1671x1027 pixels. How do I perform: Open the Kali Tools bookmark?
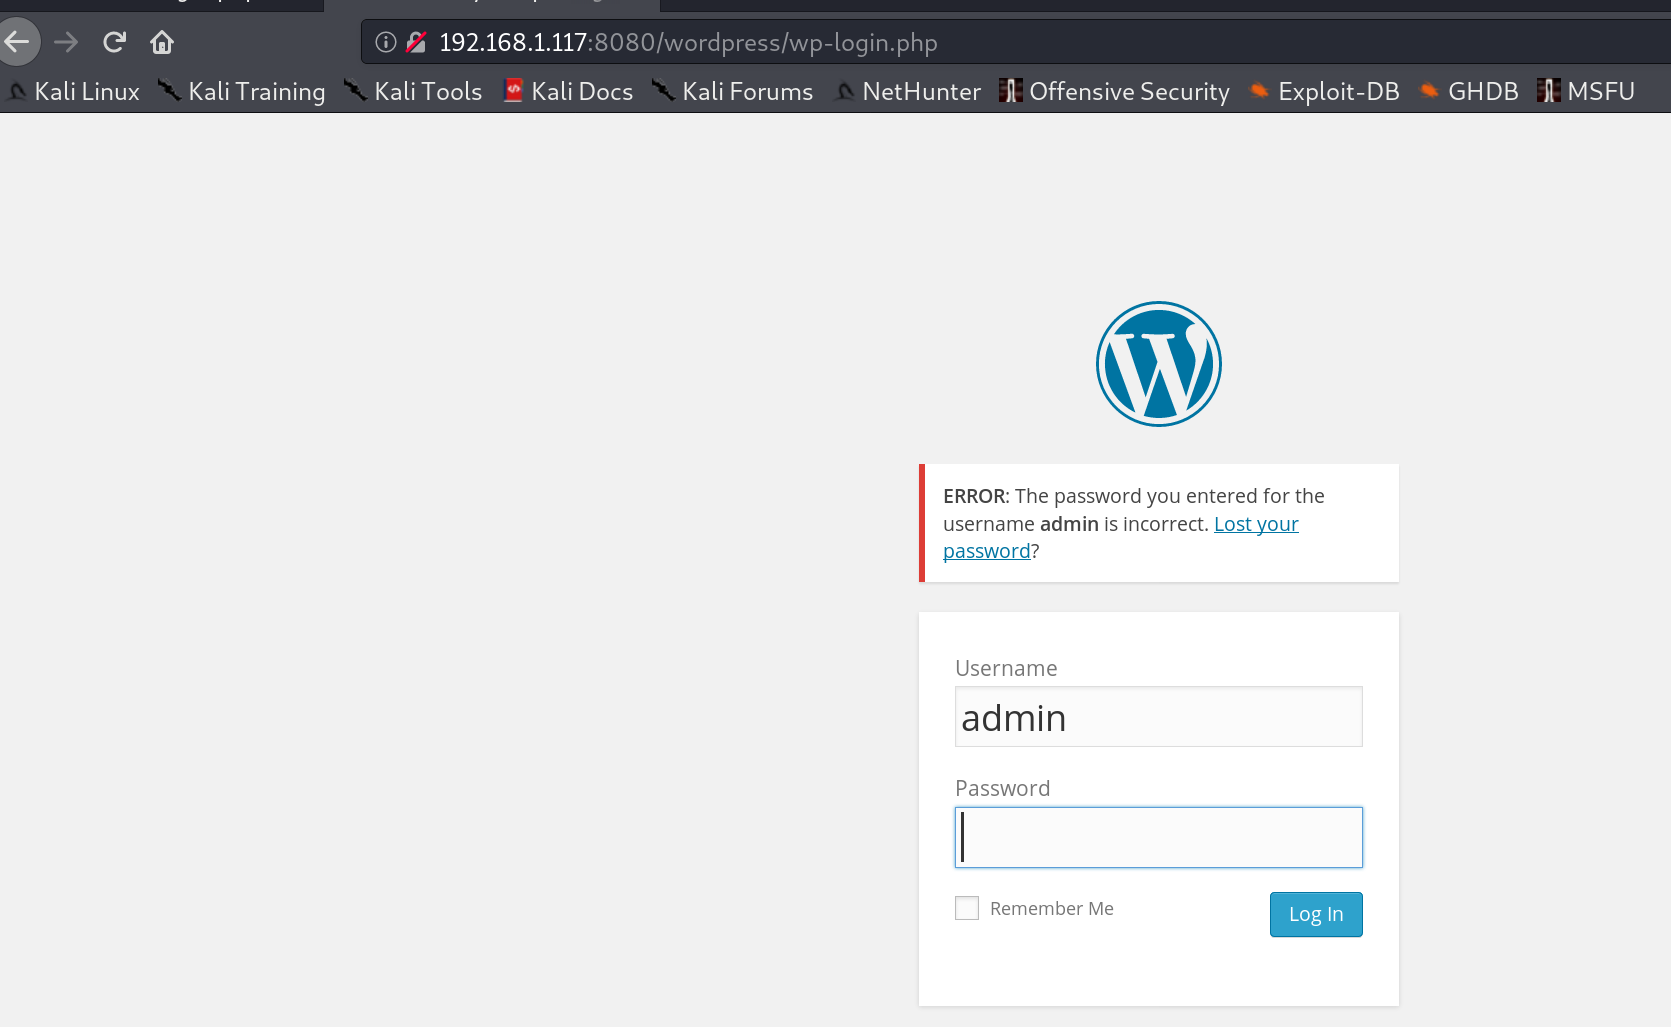[x=414, y=91]
